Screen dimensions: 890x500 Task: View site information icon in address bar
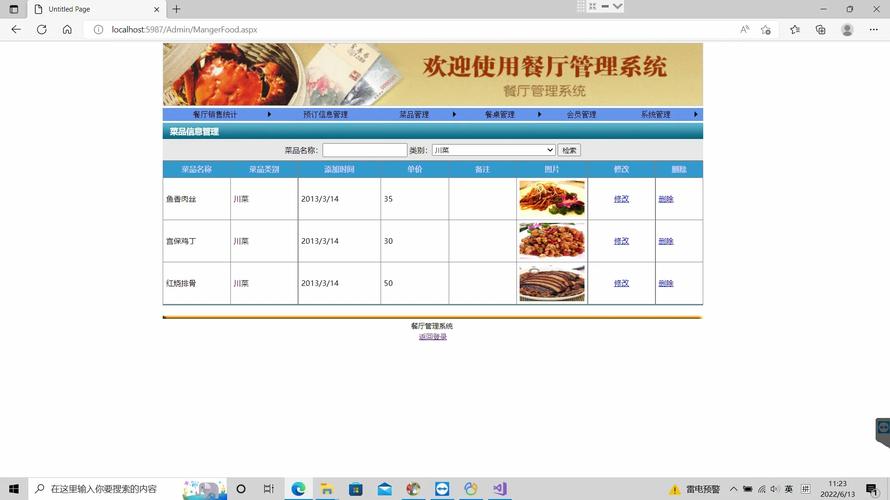98,30
